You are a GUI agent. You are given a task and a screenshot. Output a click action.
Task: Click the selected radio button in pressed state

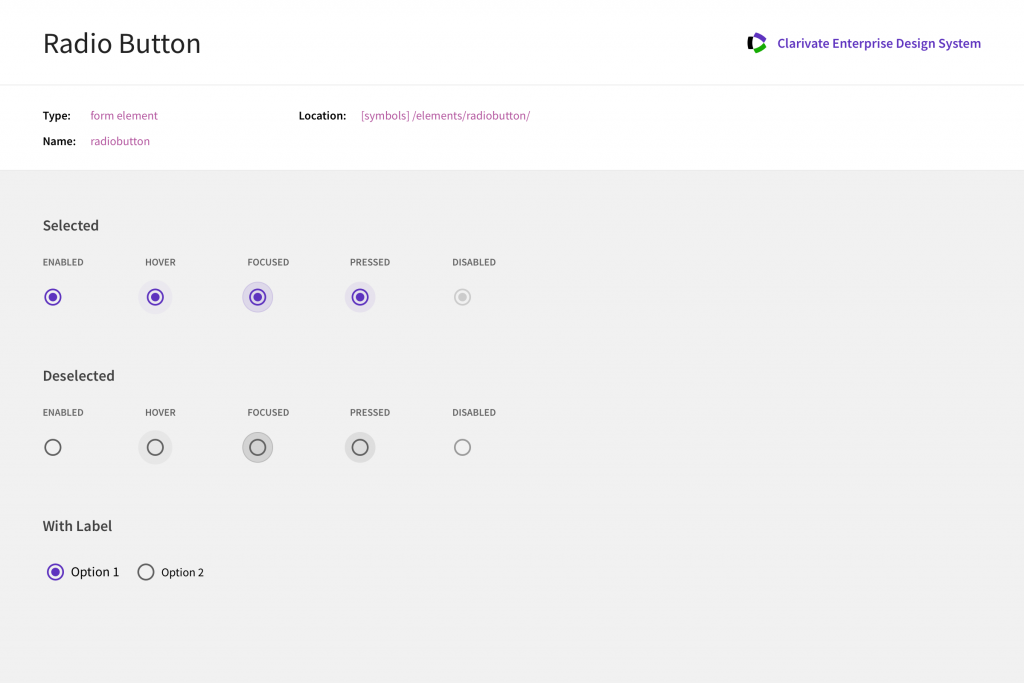pos(360,297)
